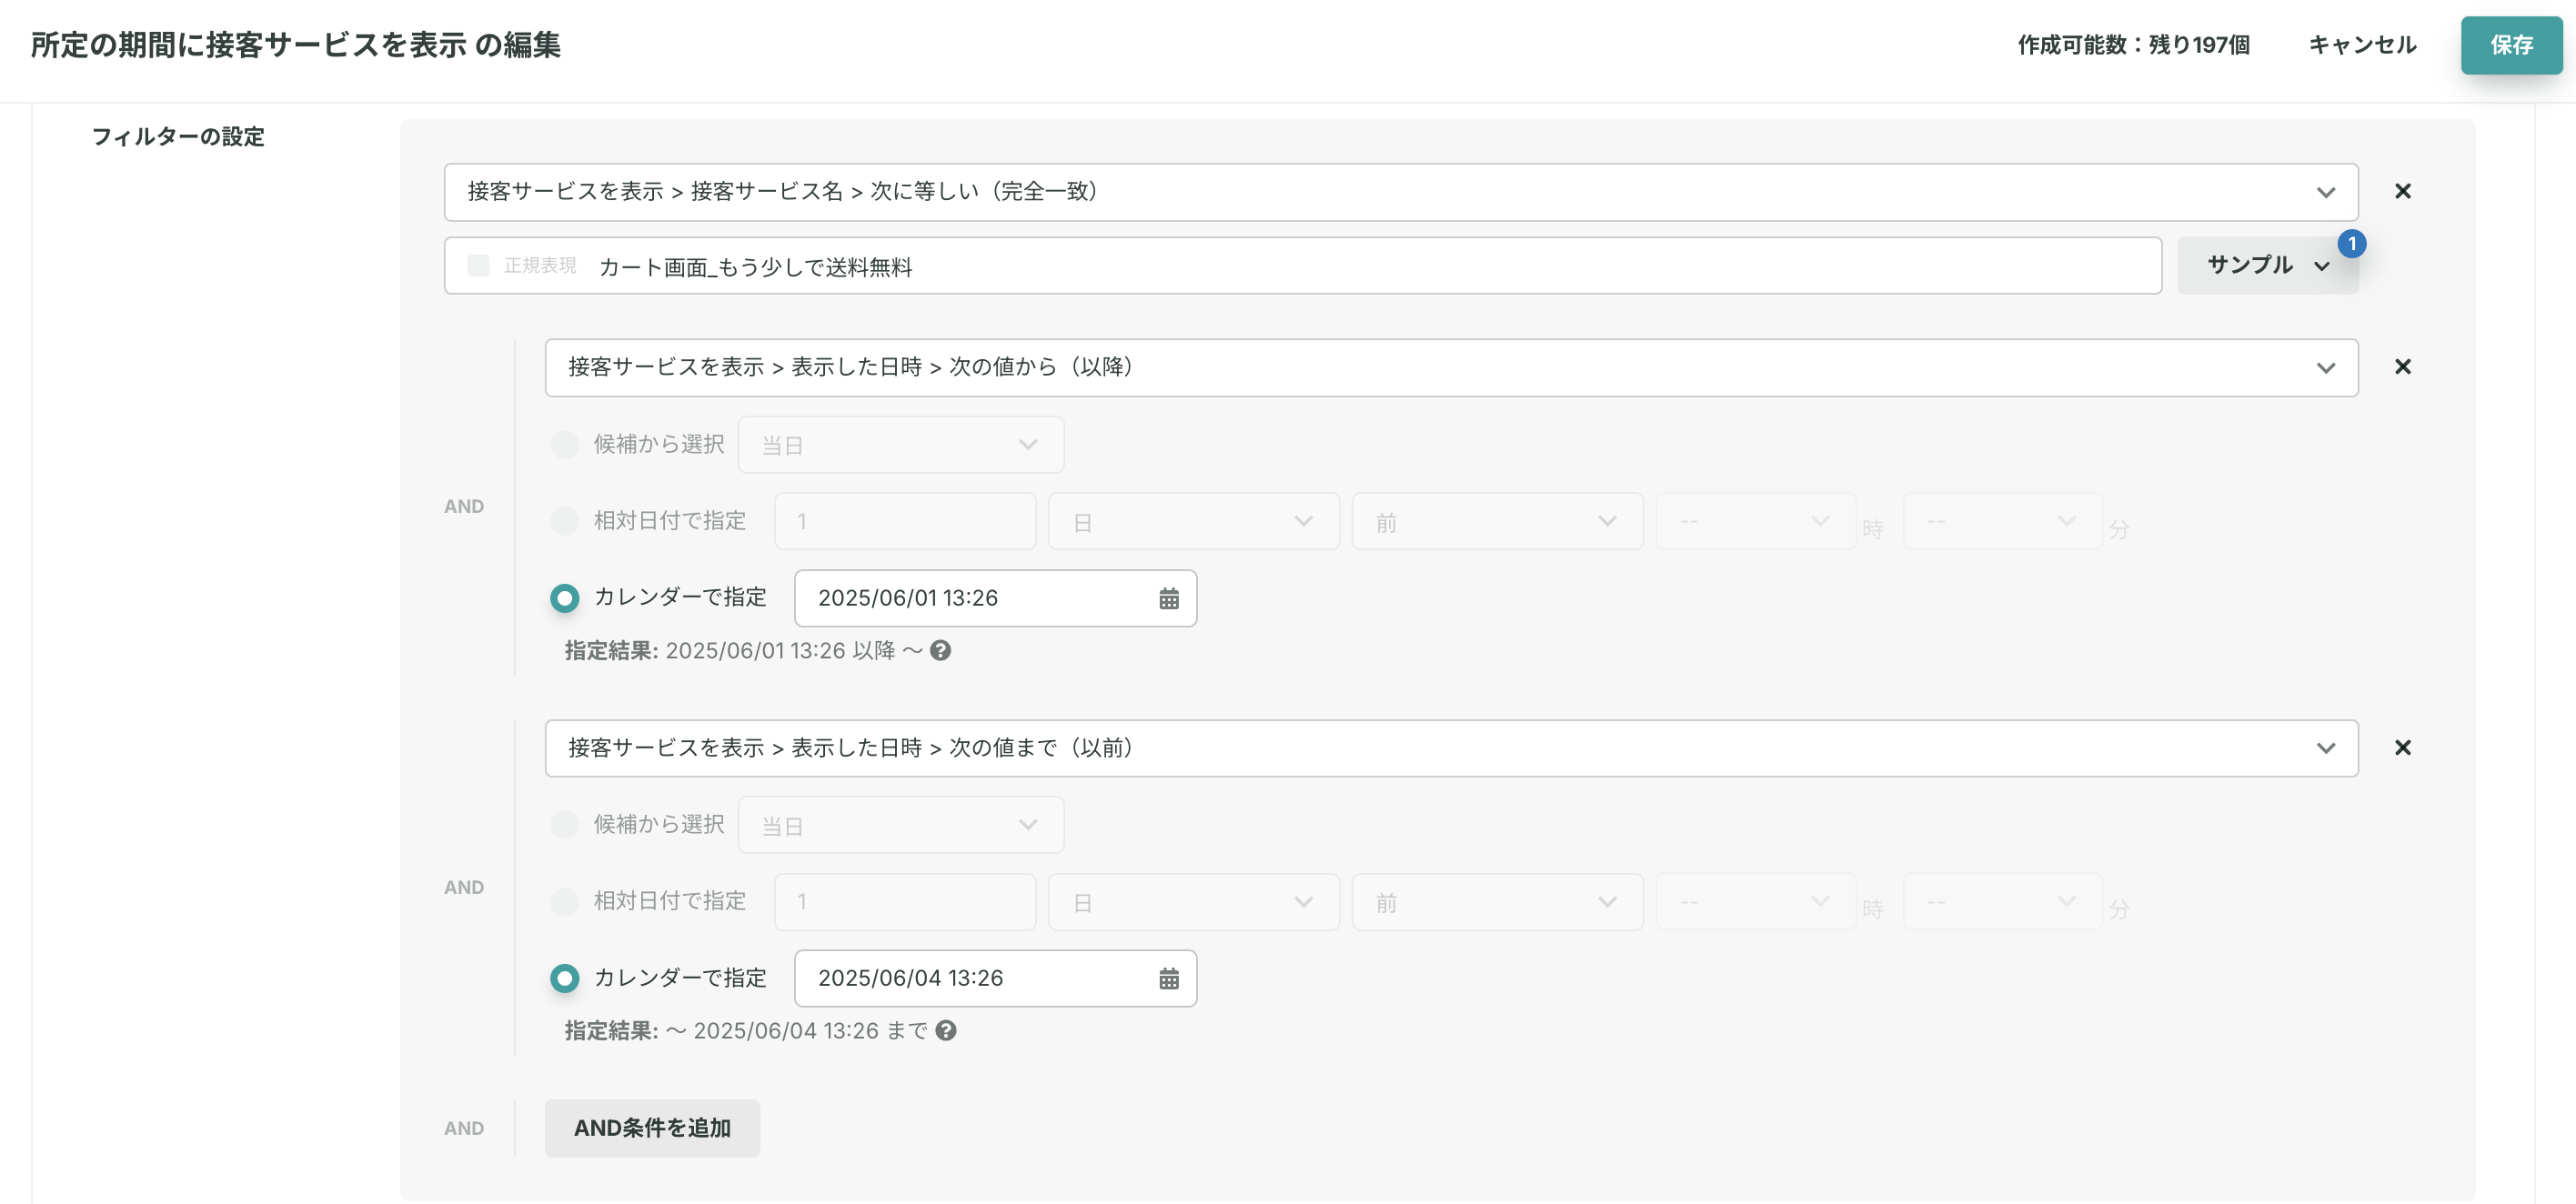Remove the 次の値から（以降） condition
The height and width of the screenshot is (1204, 2576).
pyautogui.click(x=2403, y=367)
